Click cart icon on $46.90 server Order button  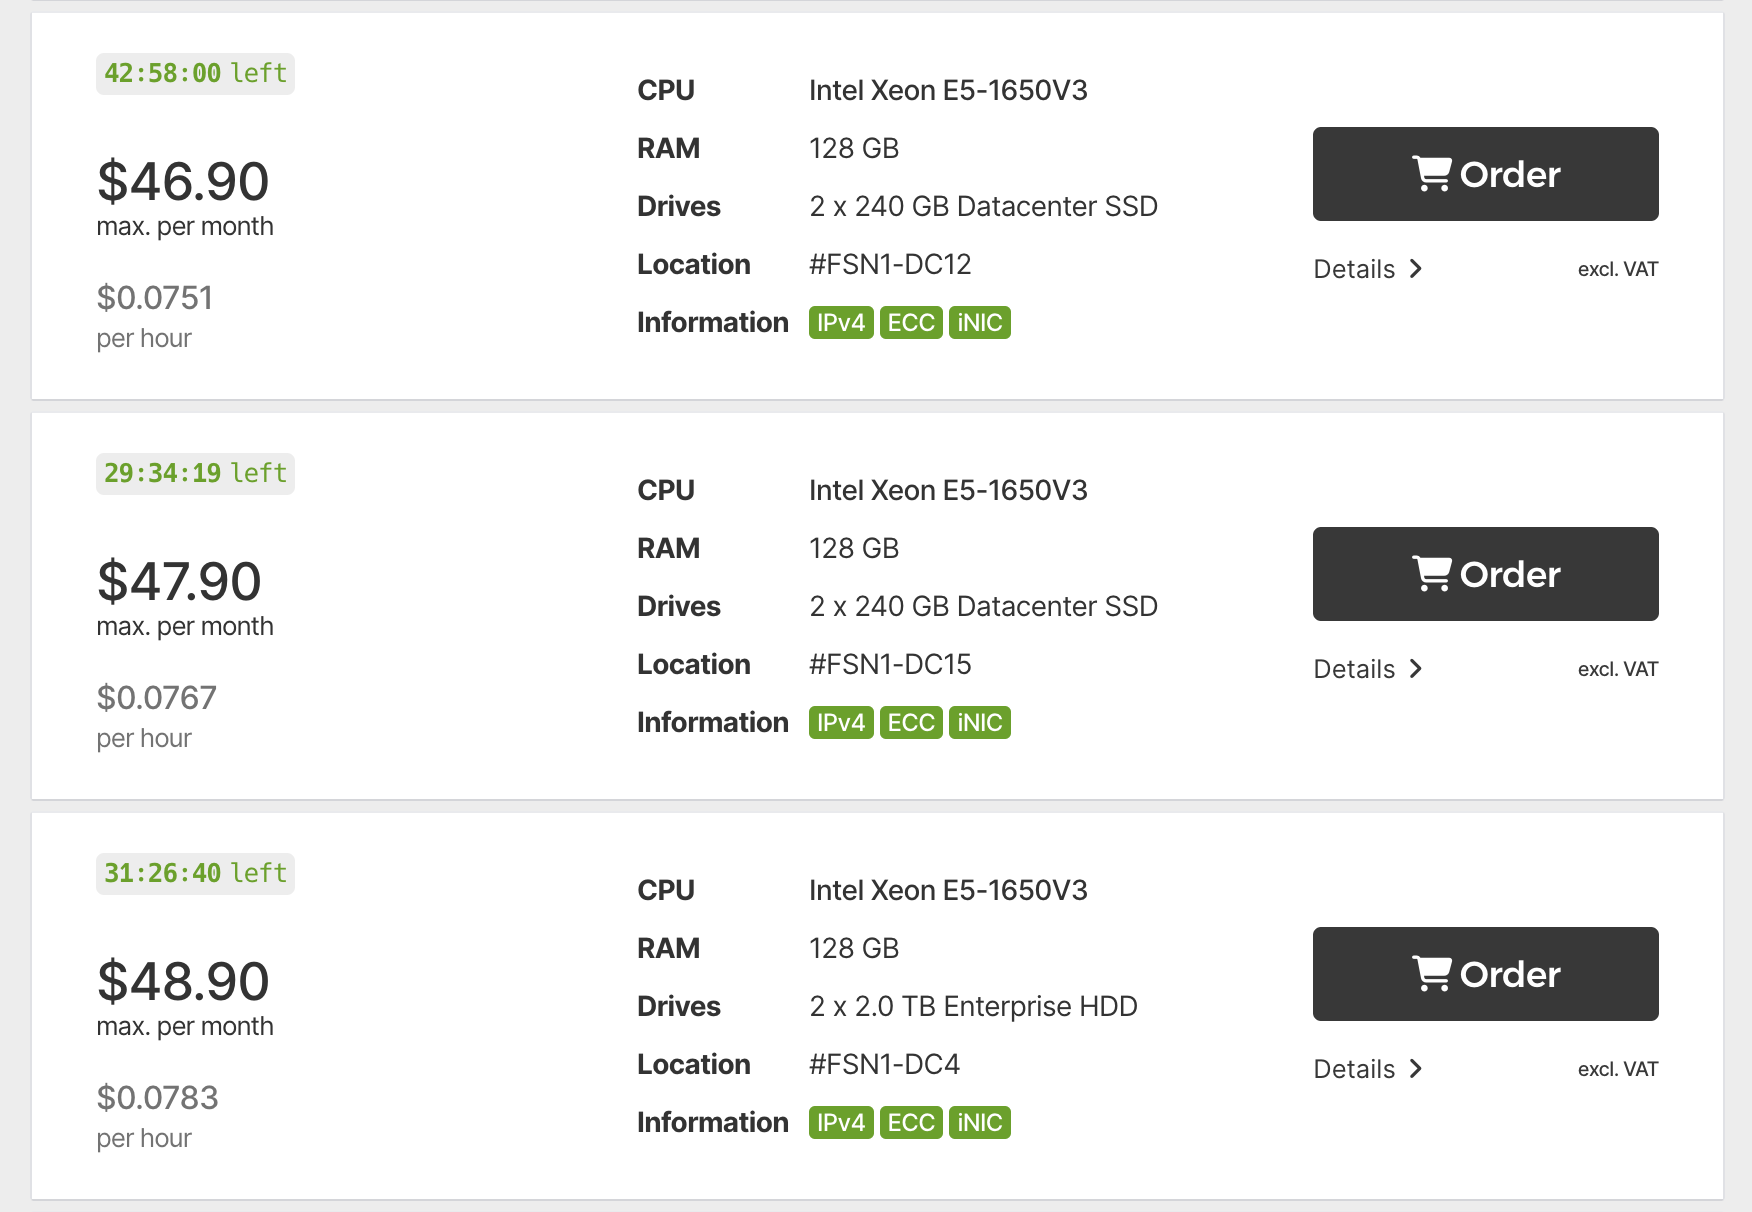(1431, 174)
